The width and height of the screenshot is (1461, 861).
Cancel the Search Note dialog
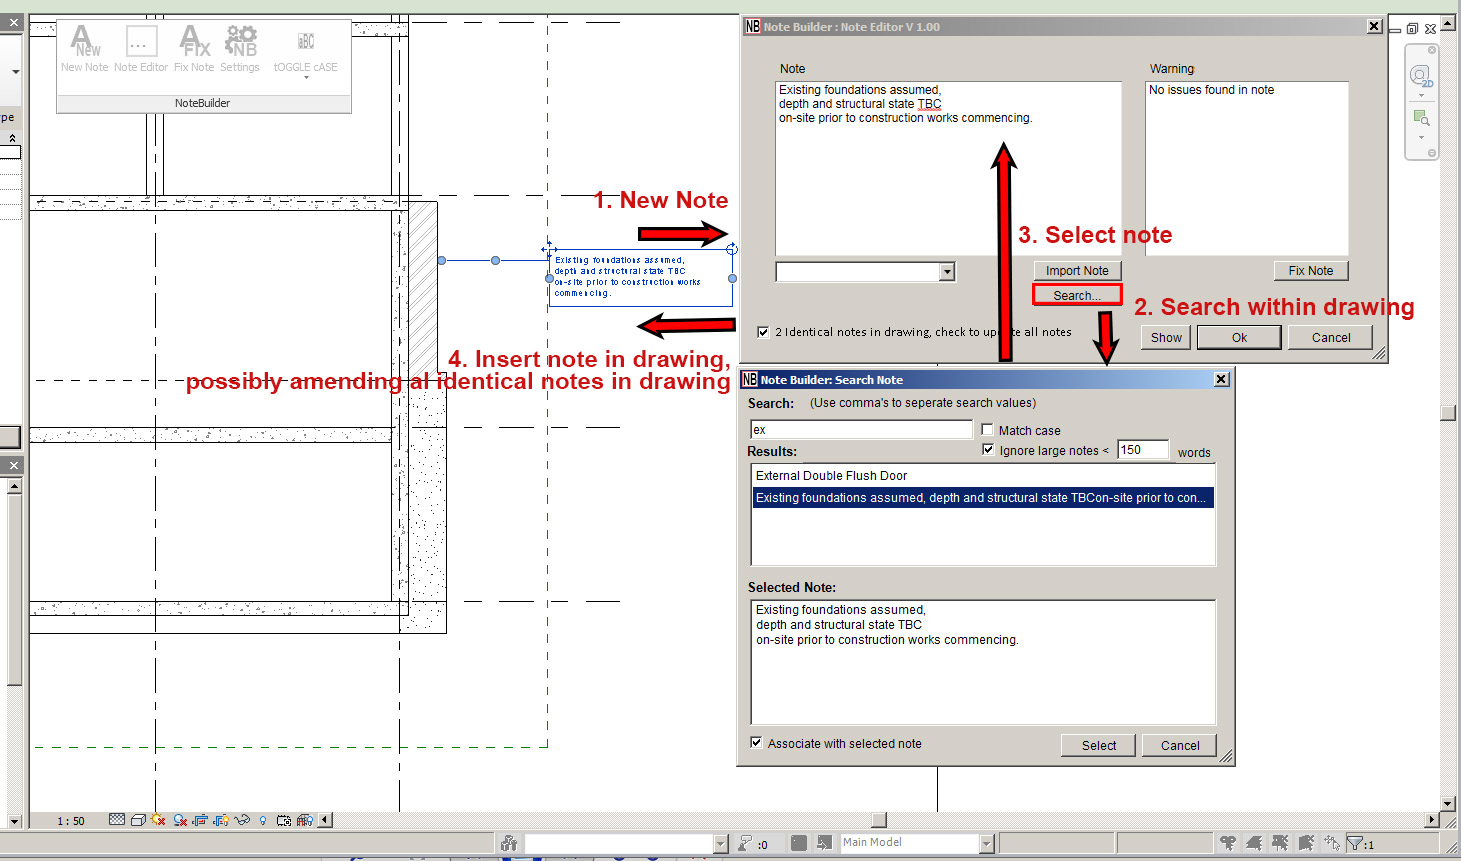1180,746
